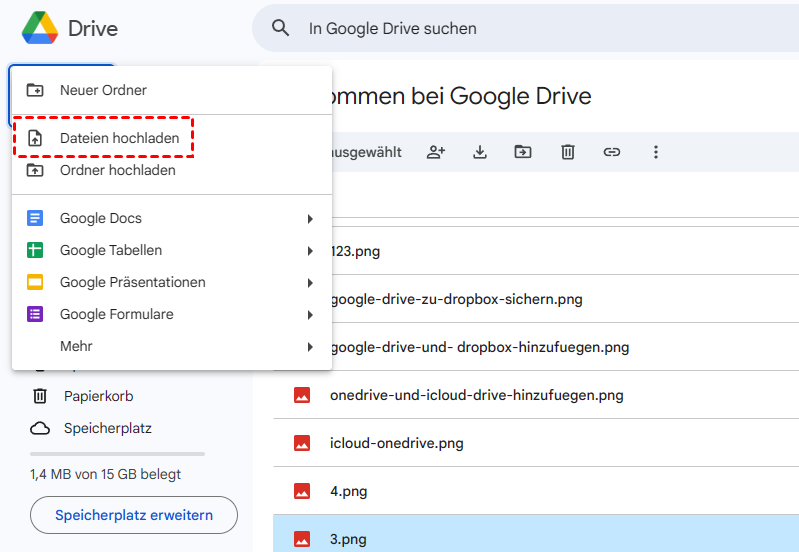799x552 pixels.
Task: Click the move-to-folder icon
Action: pos(523,152)
